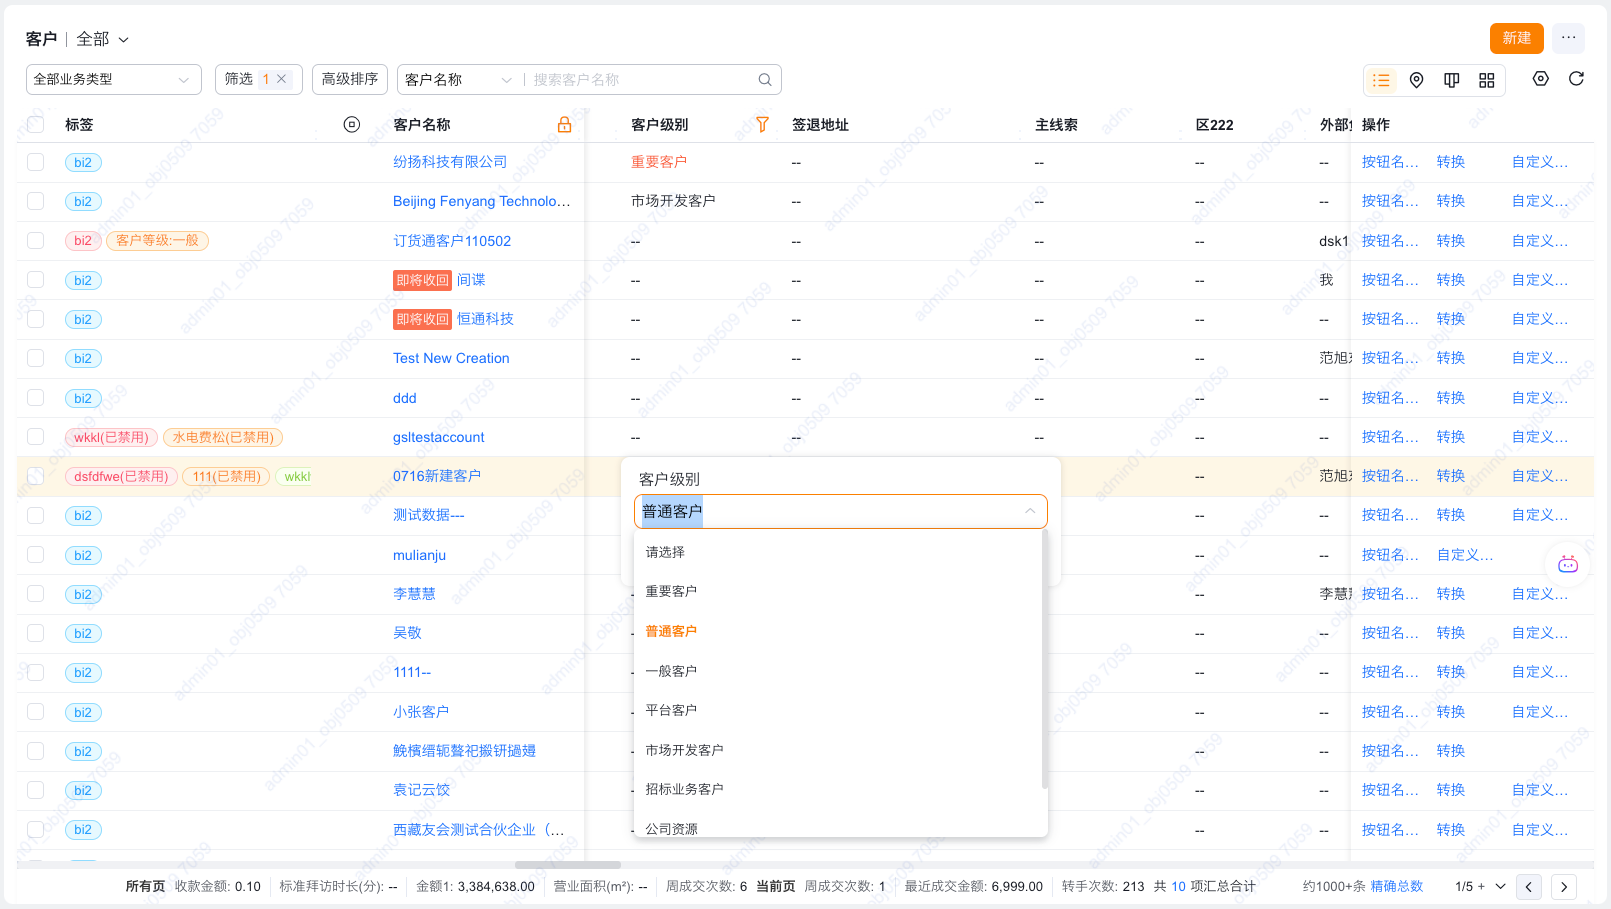The height and width of the screenshot is (909, 1611).
Task: Click lock icon in 客户名称 column header
Action: click(564, 125)
